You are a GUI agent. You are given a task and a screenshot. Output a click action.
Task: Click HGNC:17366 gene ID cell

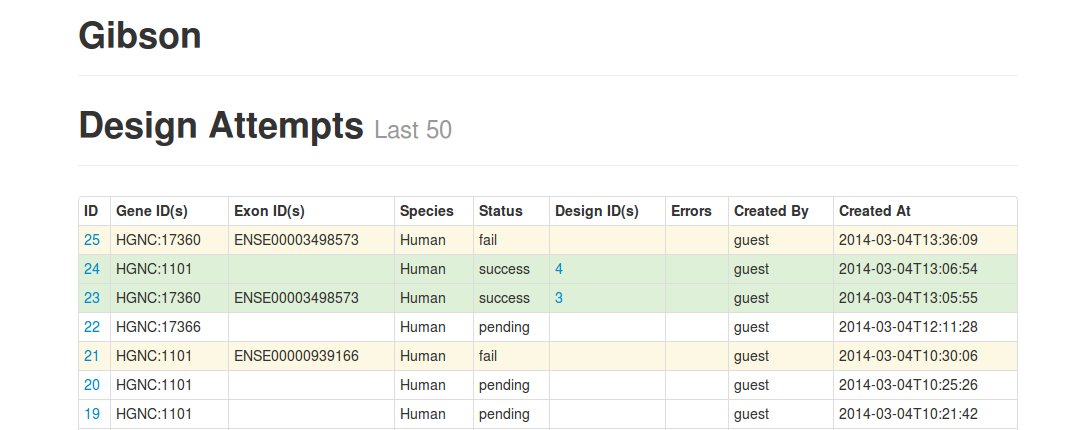[x=159, y=327]
